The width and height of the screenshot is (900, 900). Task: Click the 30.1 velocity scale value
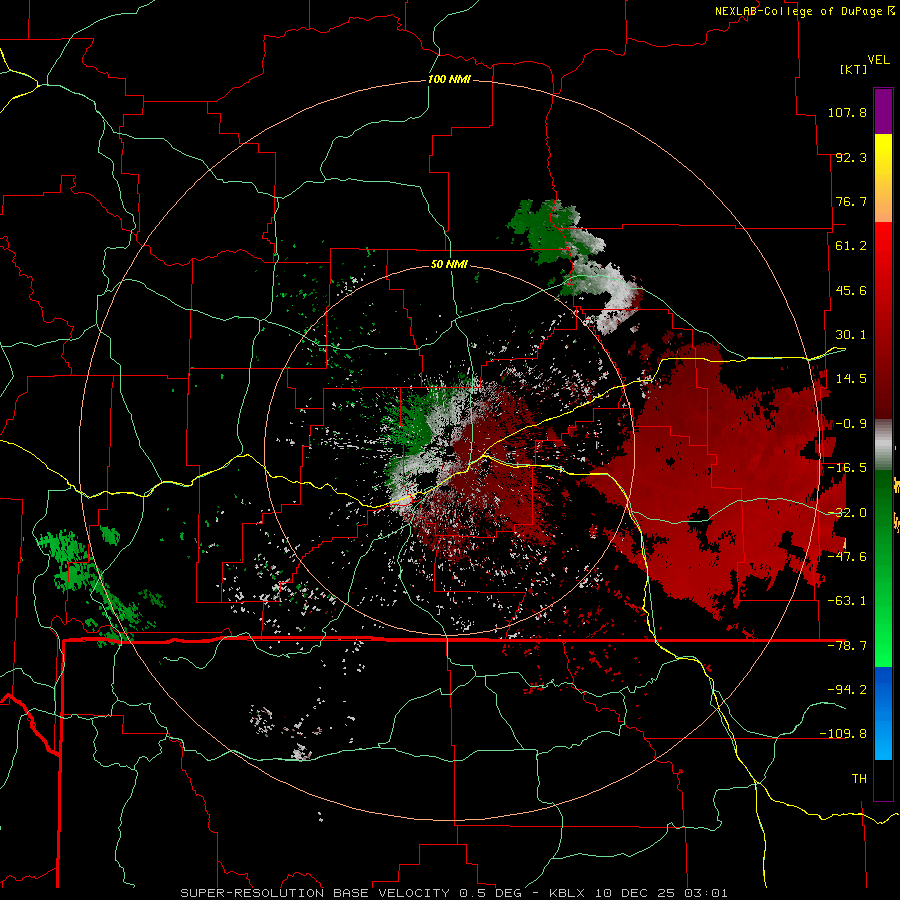click(851, 335)
